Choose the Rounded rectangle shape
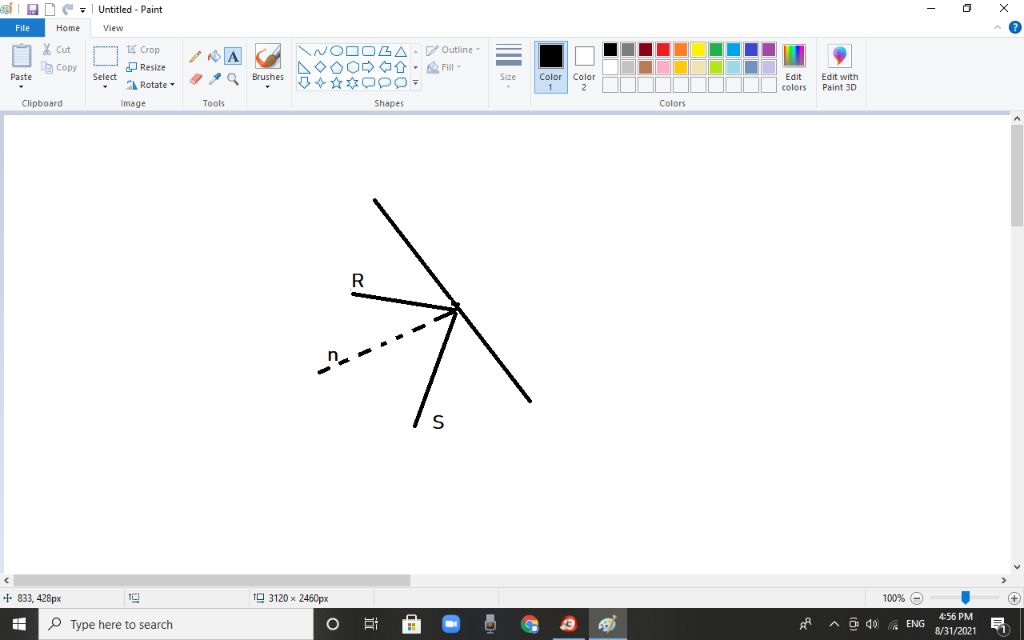Viewport: 1024px width, 640px height. [368, 51]
